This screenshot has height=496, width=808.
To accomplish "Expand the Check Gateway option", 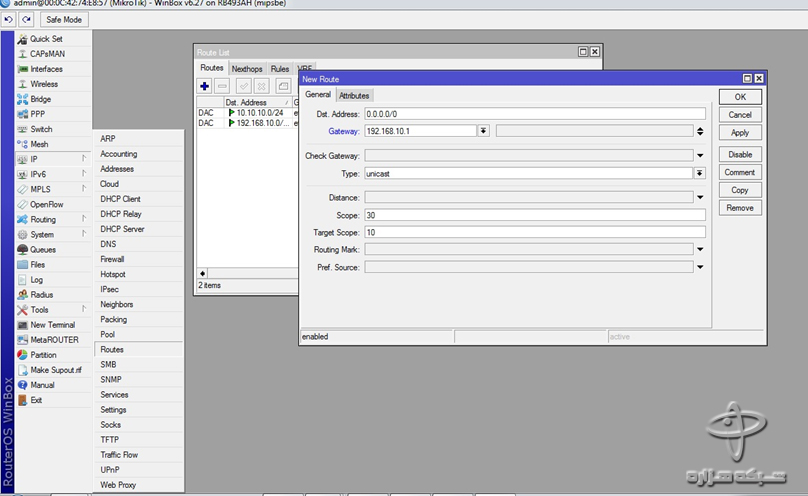I will pyautogui.click(x=700, y=156).
